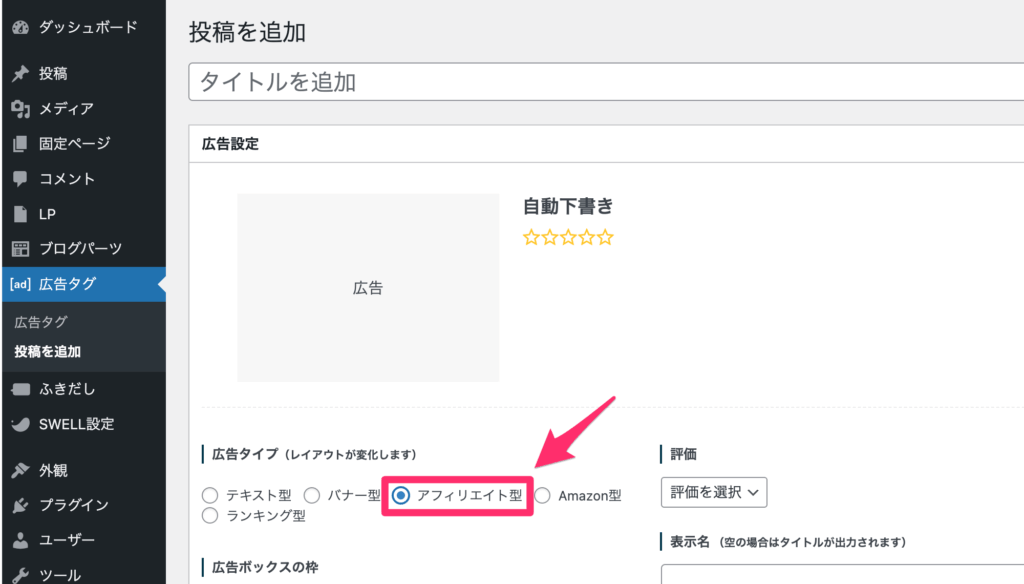
Task: Open the 評価を選択 dropdown
Action: click(713, 492)
